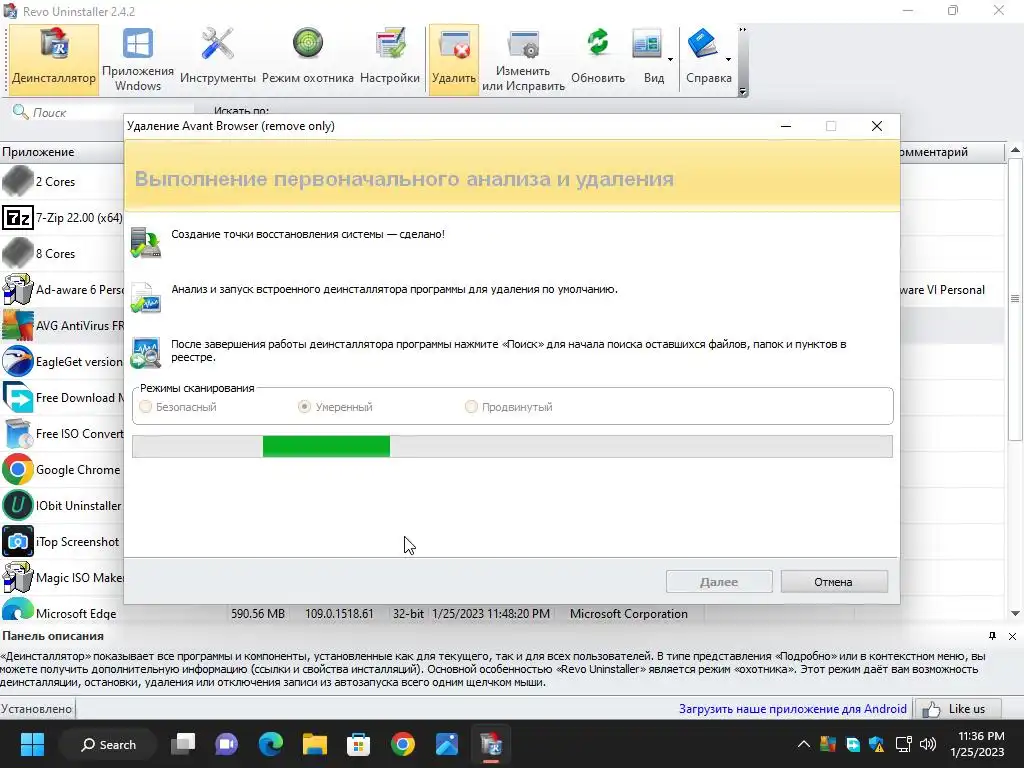The height and width of the screenshot is (768, 1024).
Task: Open Настройки from the toolbar
Action: pyautogui.click(x=390, y=59)
